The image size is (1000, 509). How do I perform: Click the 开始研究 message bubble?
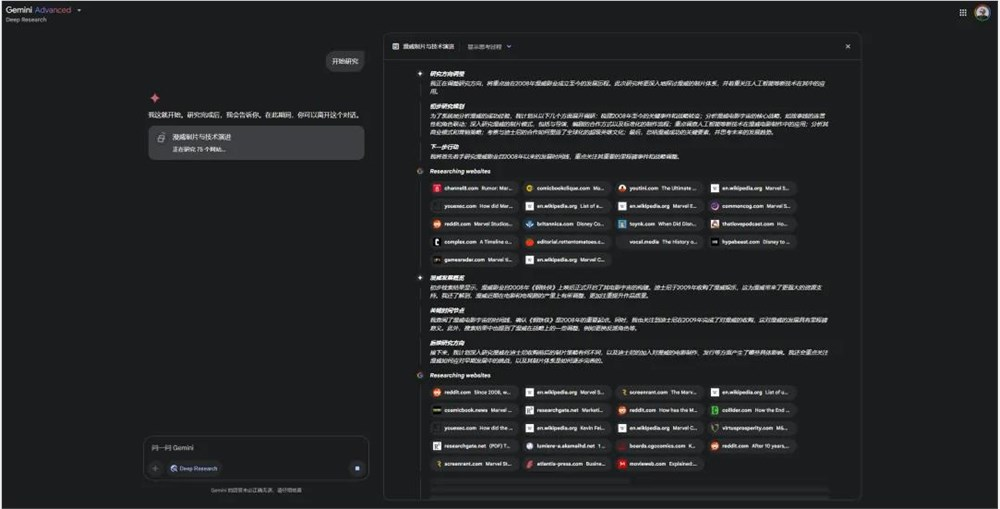tap(345, 61)
